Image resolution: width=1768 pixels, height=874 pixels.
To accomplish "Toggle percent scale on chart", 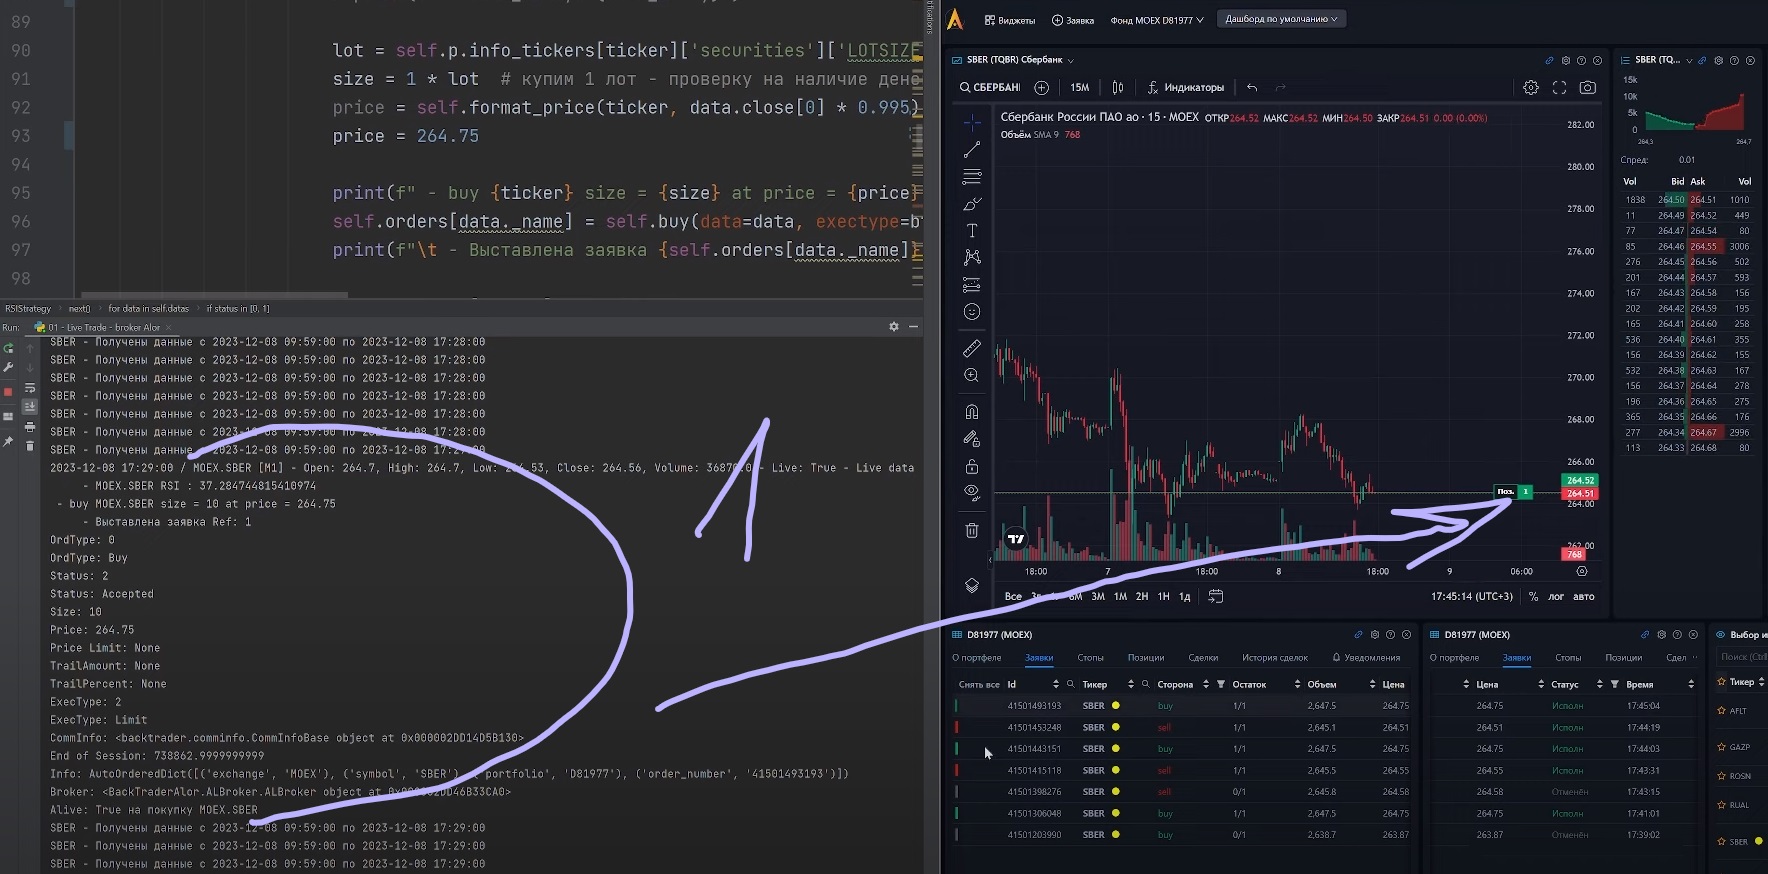I will click(x=1533, y=596).
